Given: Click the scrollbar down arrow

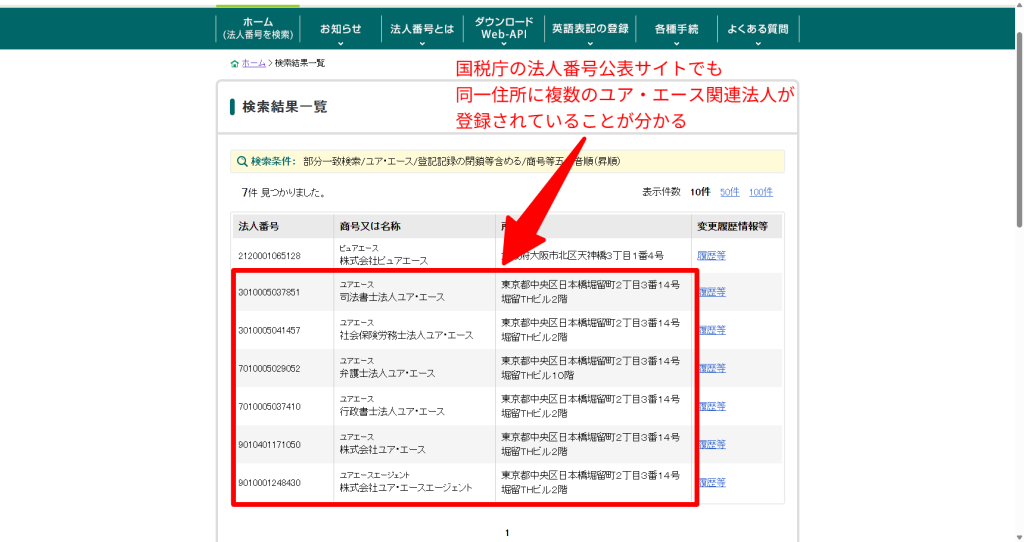Looking at the screenshot, I should point(1019,537).
